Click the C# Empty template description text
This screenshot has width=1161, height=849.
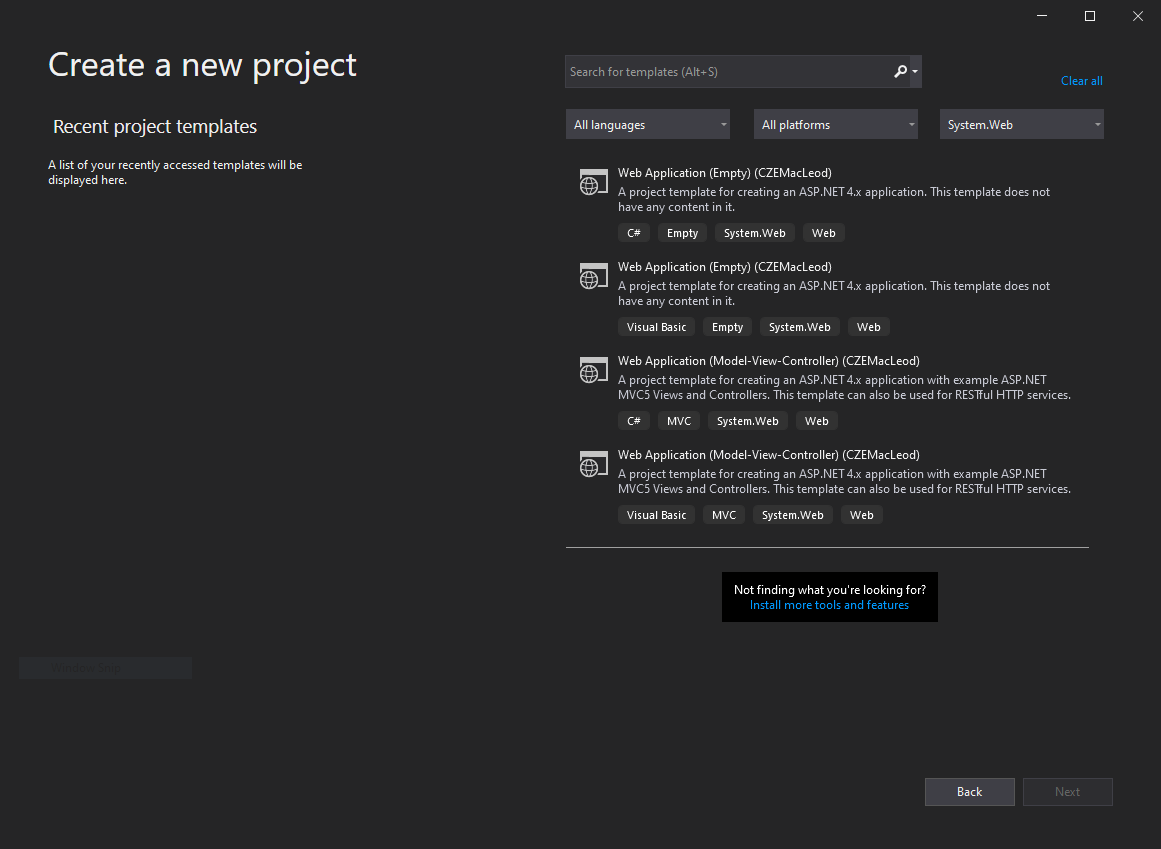coord(834,199)
